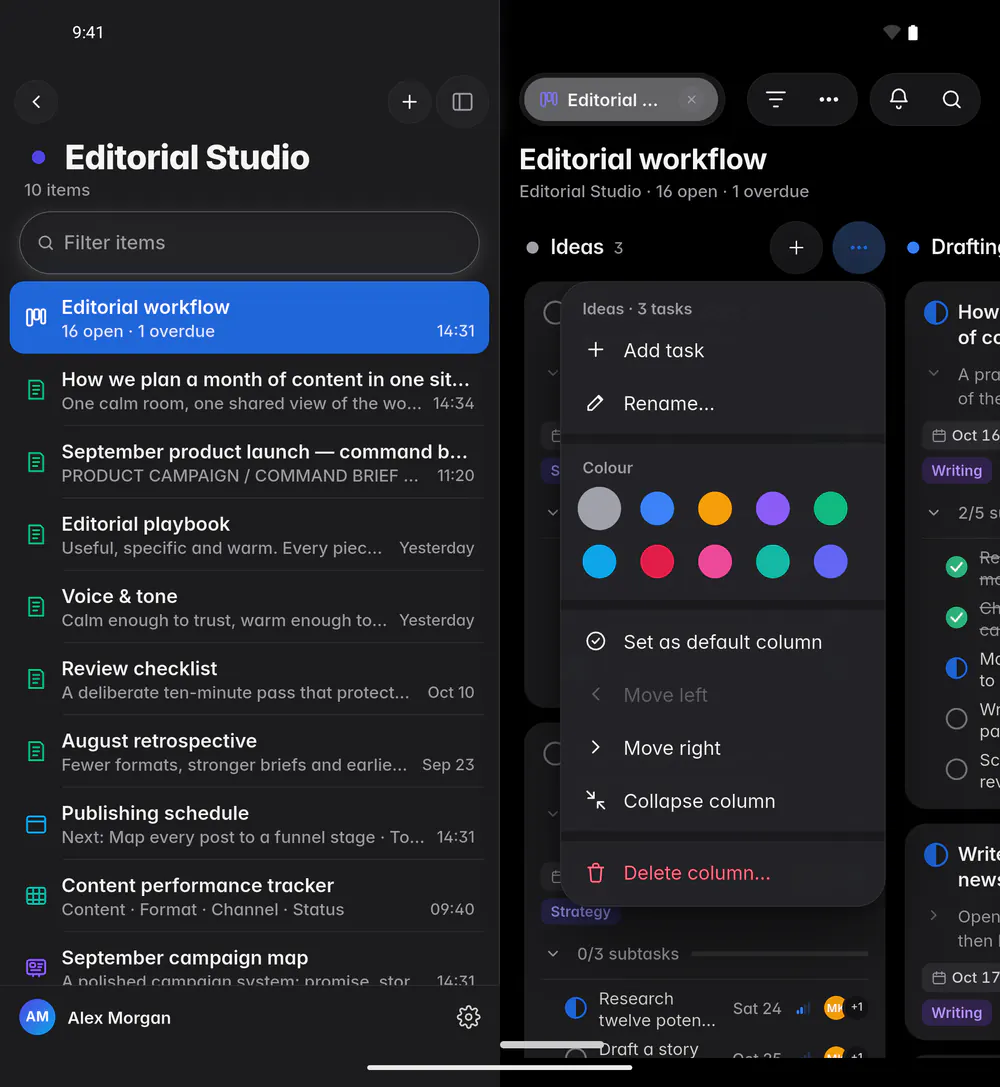The height and width of the screenshot is (1087, 1000).
Task: Select Move right menu entry
Action: [723, 748]
